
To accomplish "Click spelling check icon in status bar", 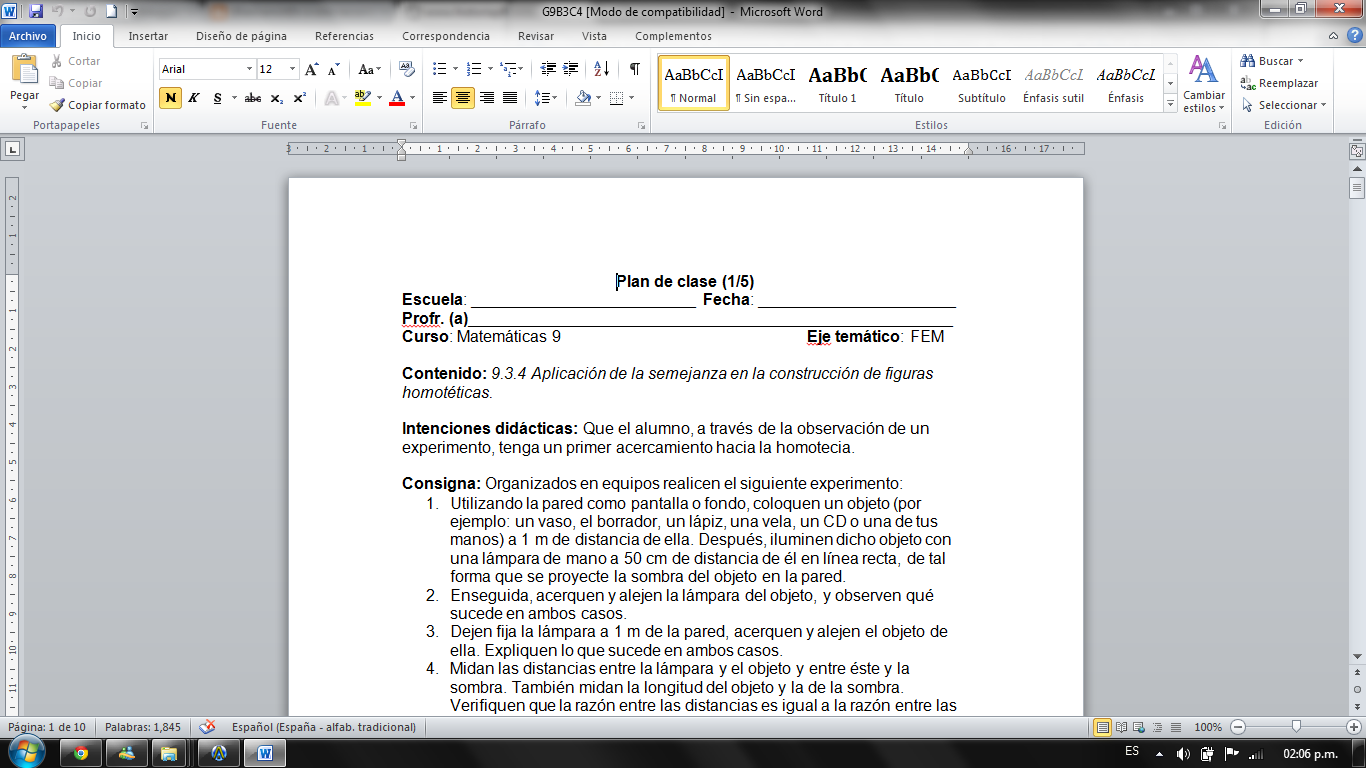I will tap(207, 727).
